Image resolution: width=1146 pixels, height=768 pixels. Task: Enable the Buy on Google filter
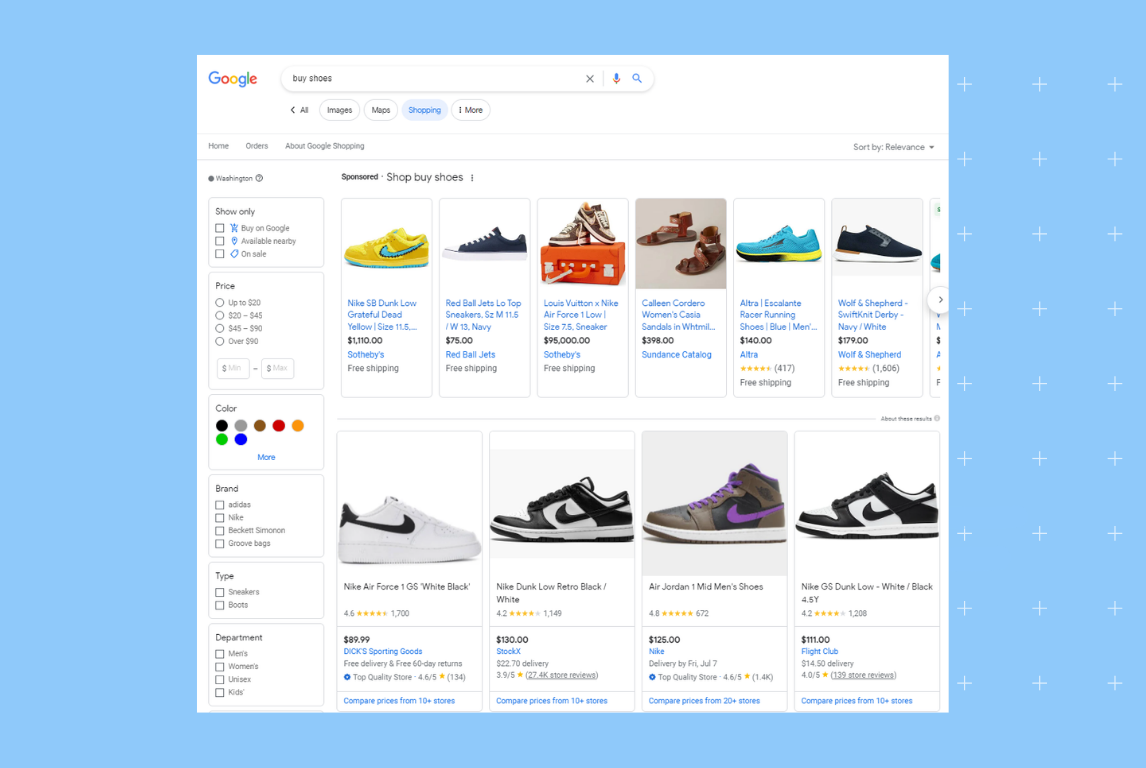221,227
